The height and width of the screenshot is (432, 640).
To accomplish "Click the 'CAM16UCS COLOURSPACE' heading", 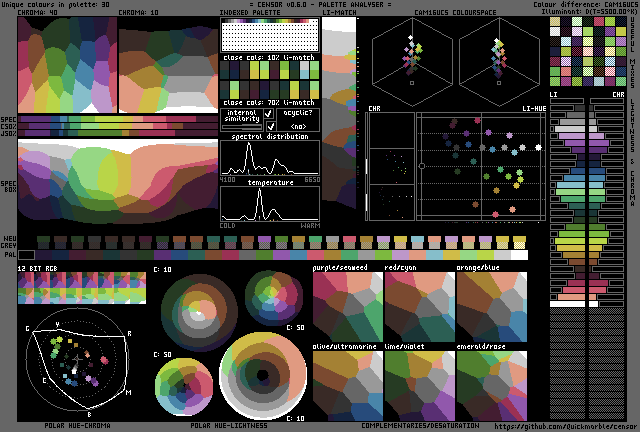I will [455, 12].
